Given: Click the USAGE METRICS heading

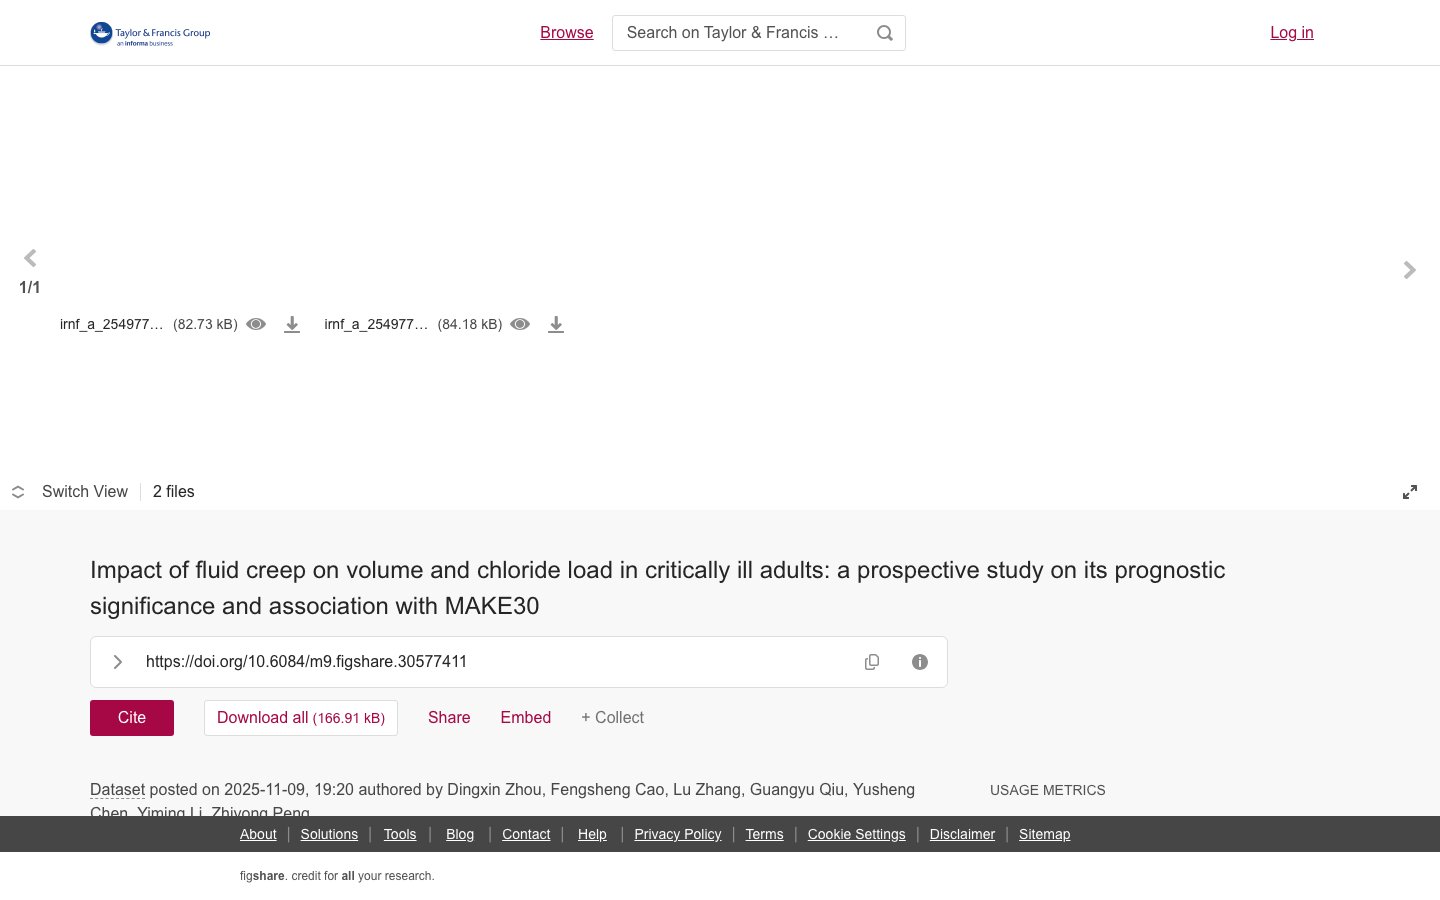Looking at the screenshot, I should (1048, 790).
